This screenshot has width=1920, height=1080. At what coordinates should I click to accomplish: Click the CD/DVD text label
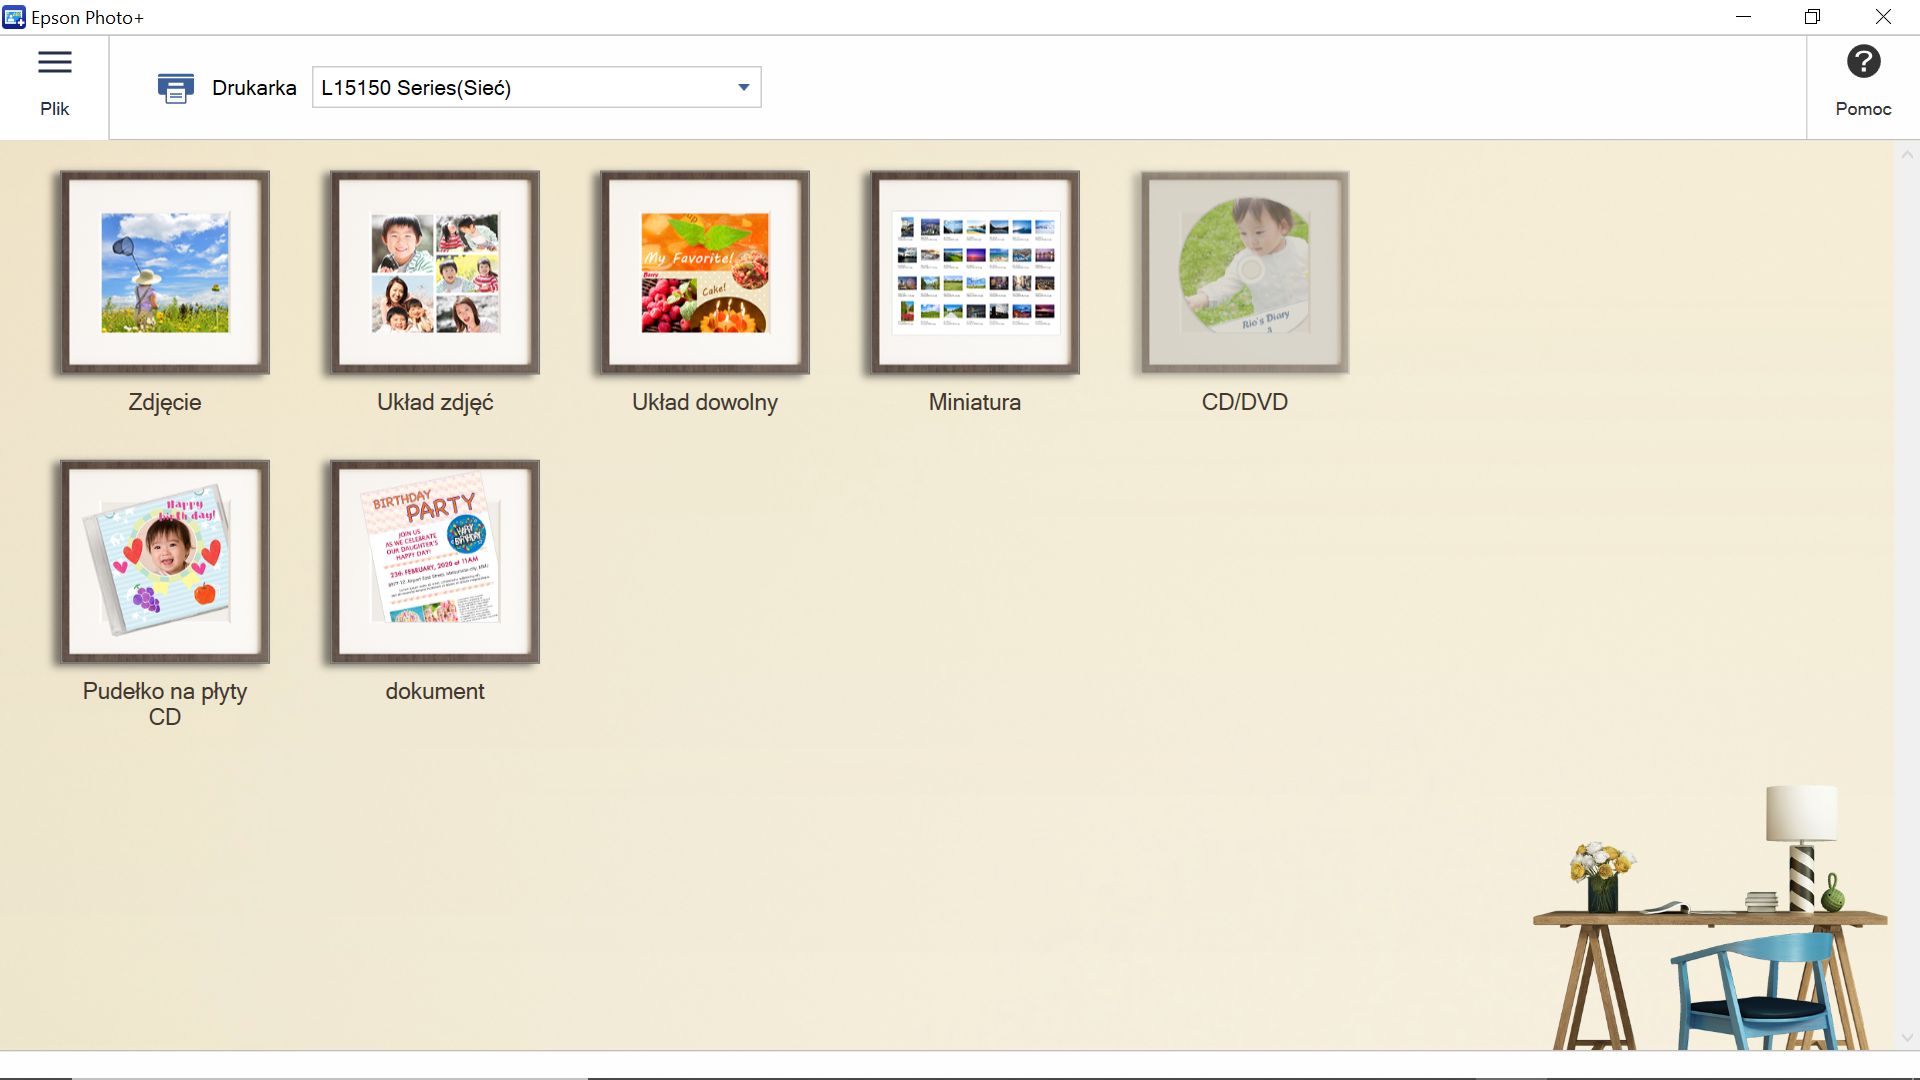pyautogui.click(x=1245, y=402)
